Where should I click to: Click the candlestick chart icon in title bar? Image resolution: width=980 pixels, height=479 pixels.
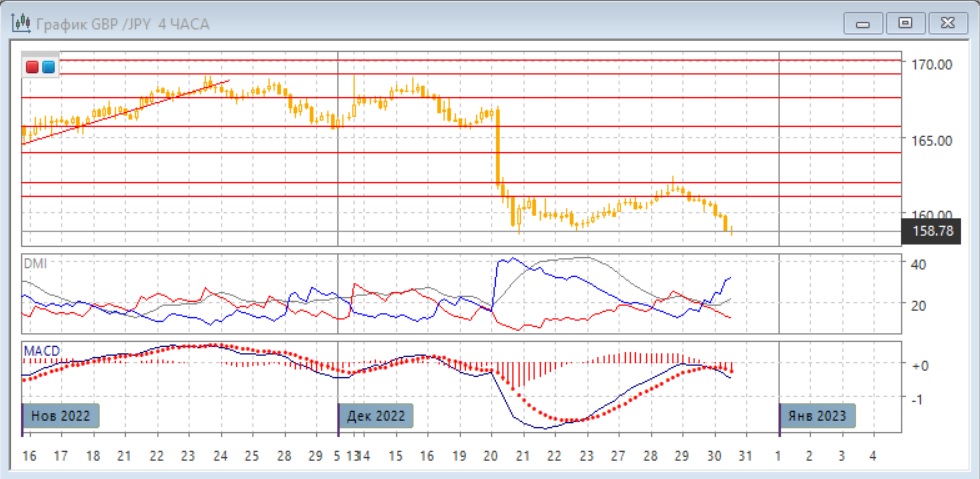pyautogui.click(x=19, y=22)
